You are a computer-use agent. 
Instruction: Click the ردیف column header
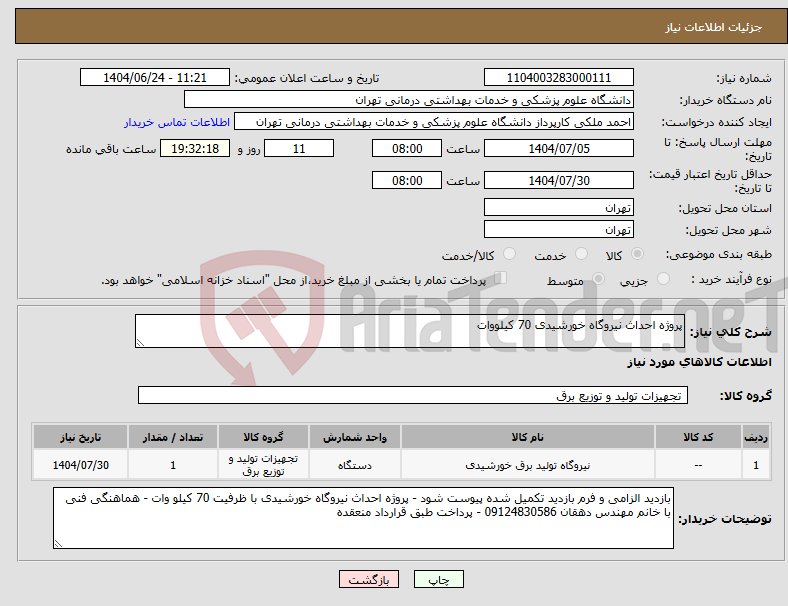point(755,437)
